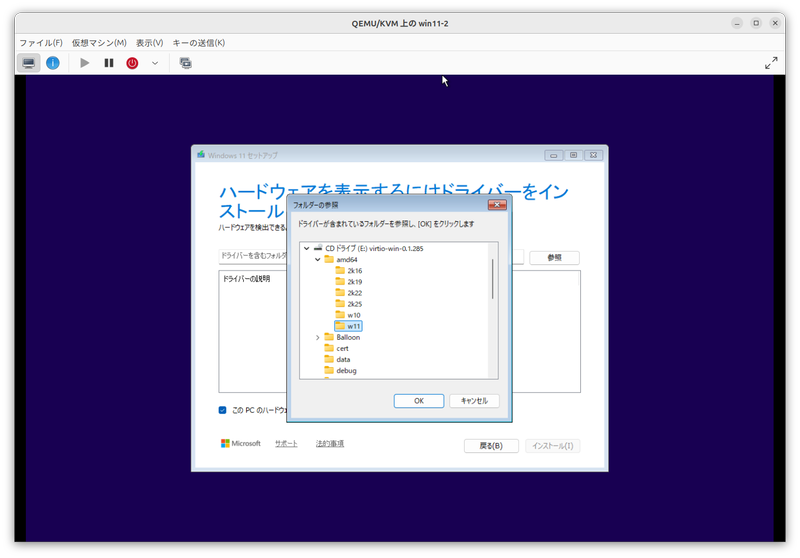Screen dimensions: 800x558
Task: Collapse the amd64 folder node
Action: coord(317,260)
